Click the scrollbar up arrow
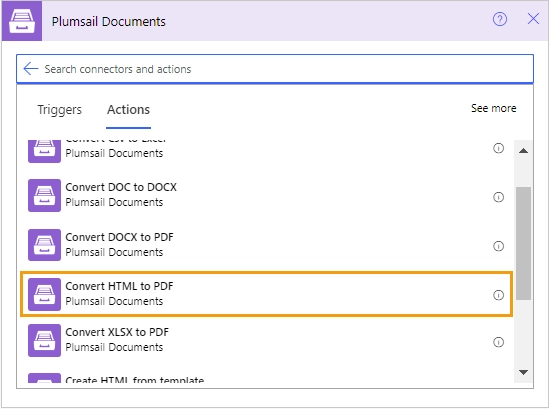 point(523,151)
